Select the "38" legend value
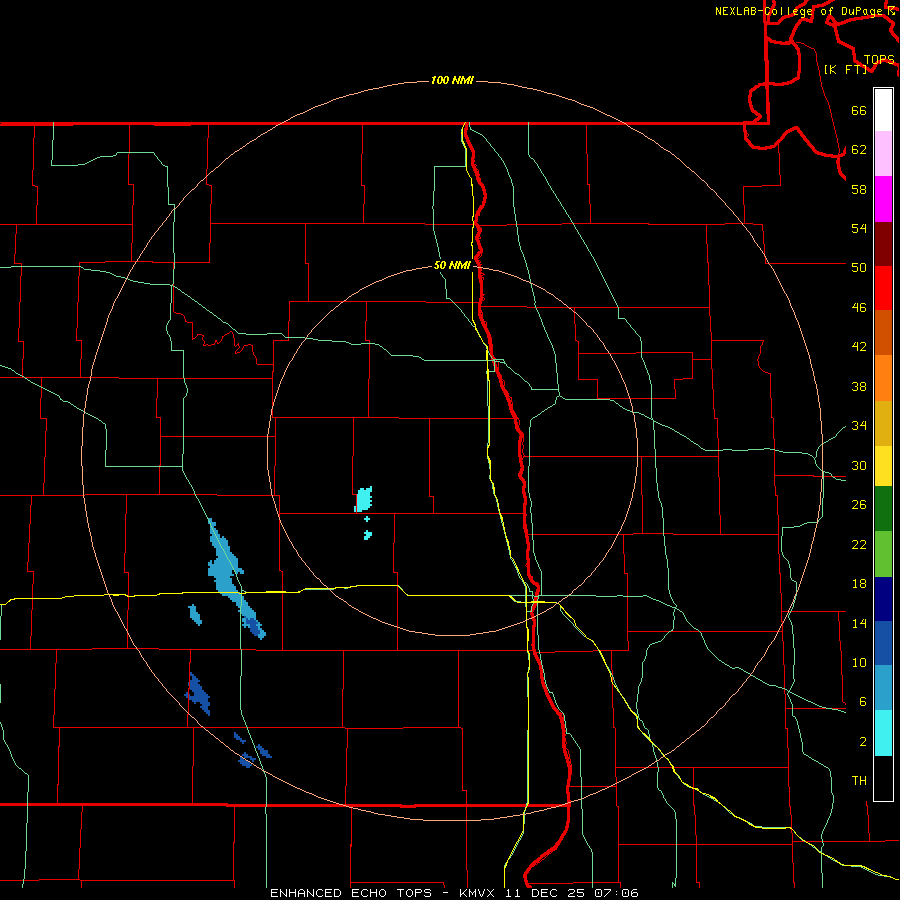 pos(859,387)
